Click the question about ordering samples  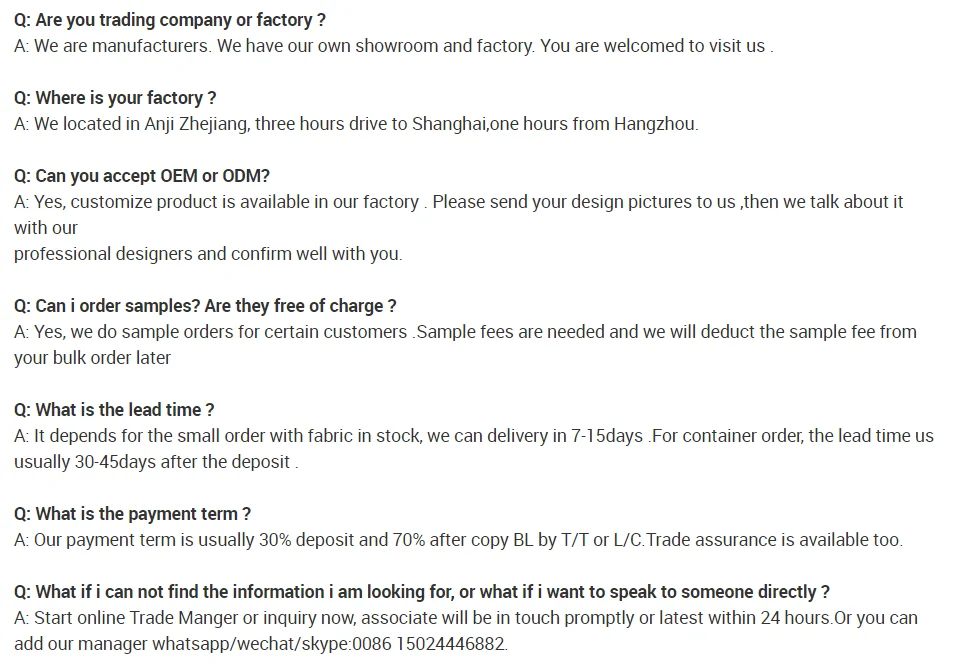(x=205, y=306)
